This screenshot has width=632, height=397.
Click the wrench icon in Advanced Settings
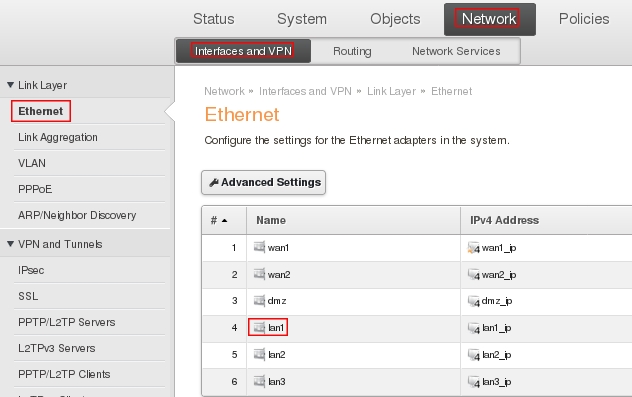point(214,183)
